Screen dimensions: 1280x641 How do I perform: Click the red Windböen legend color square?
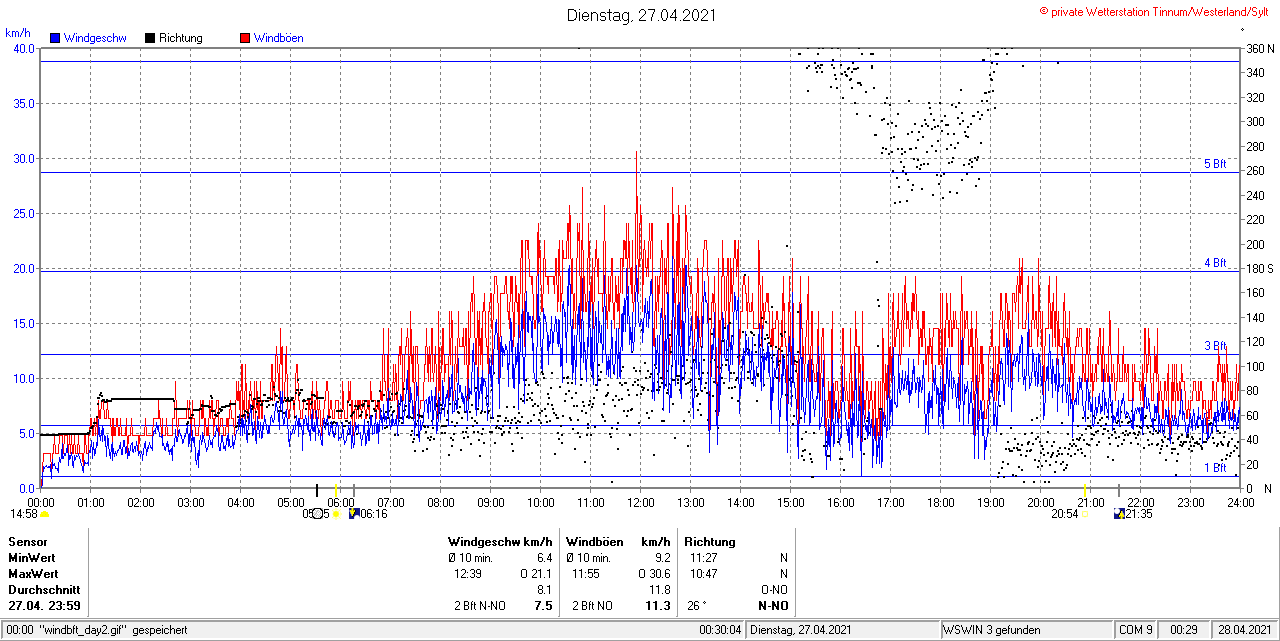[245, 38]
